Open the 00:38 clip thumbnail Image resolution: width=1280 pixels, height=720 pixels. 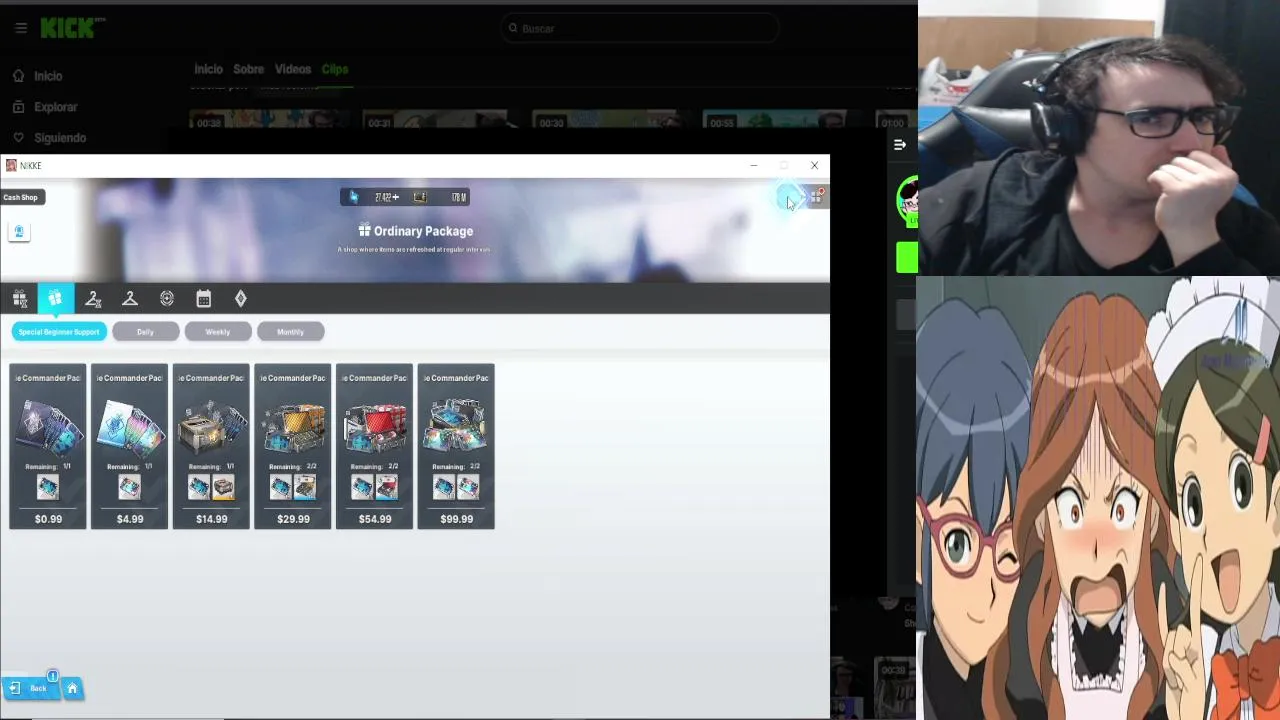(x=268, y=119)
